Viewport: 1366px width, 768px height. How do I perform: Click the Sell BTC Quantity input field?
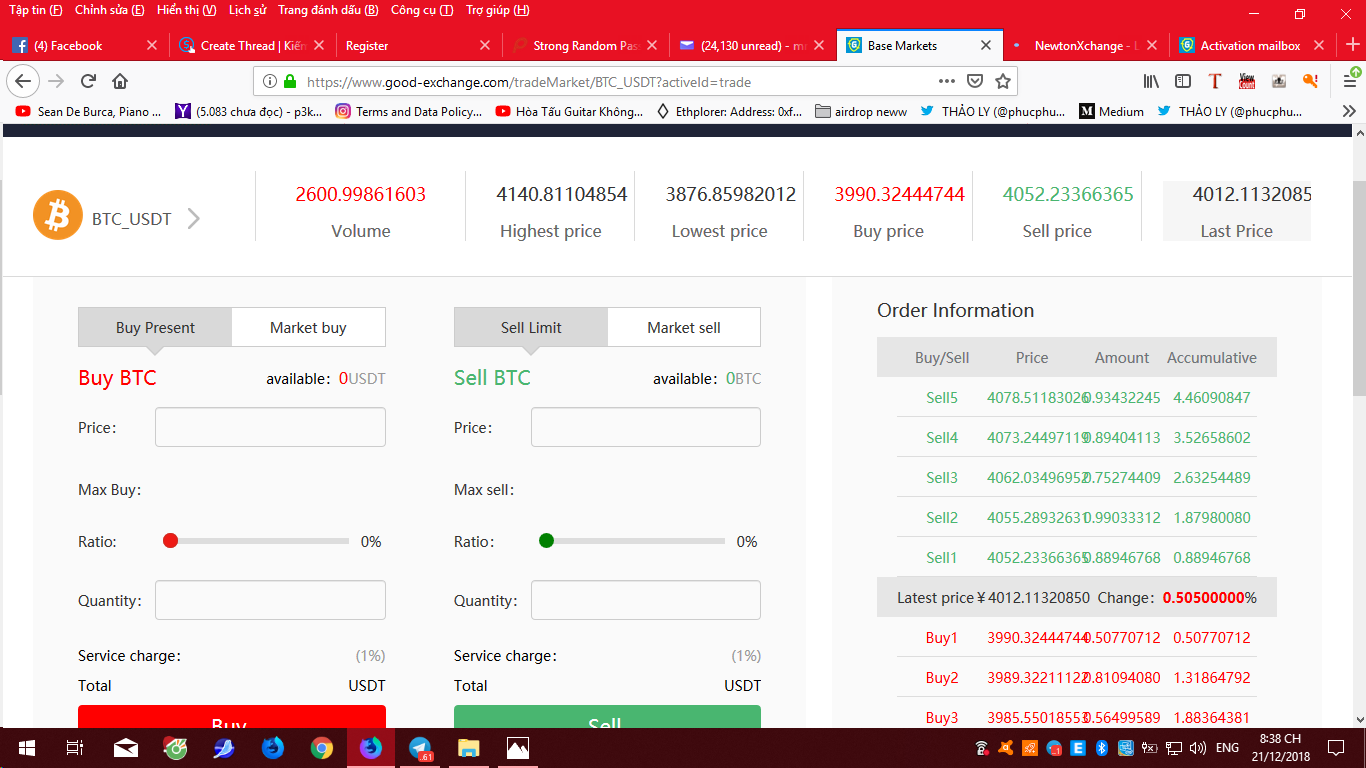click(x=646, y=600)
